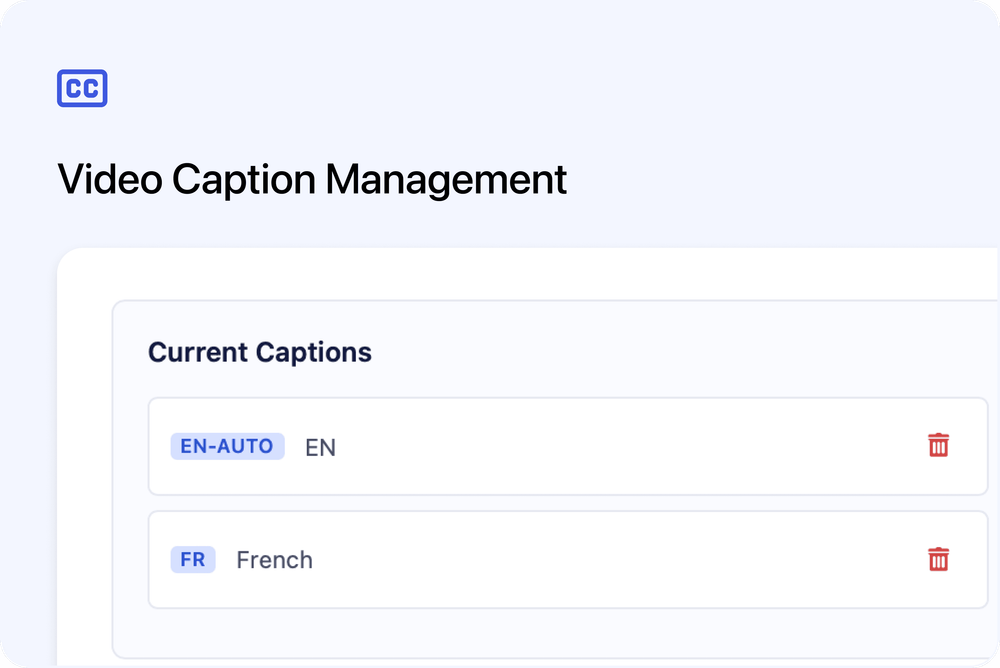Select the FR language badge
Viewport: 1000px width, 668px height.
[x=193, y=559]
